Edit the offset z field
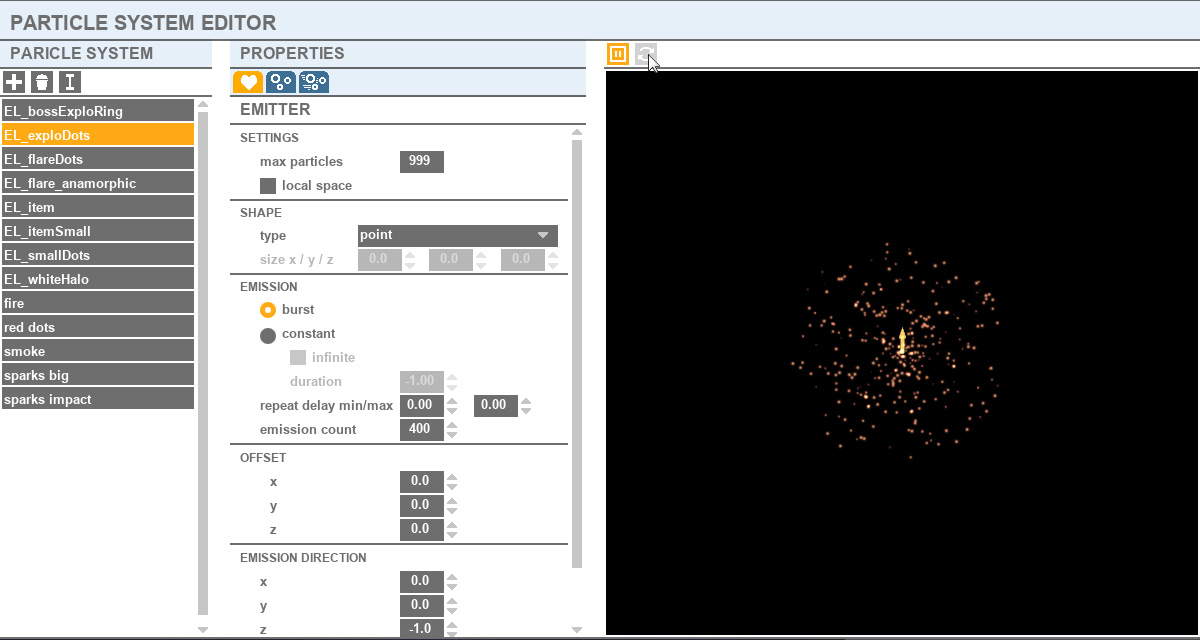The height and width of the screenshot is (640, 1200). pos(422,529)
